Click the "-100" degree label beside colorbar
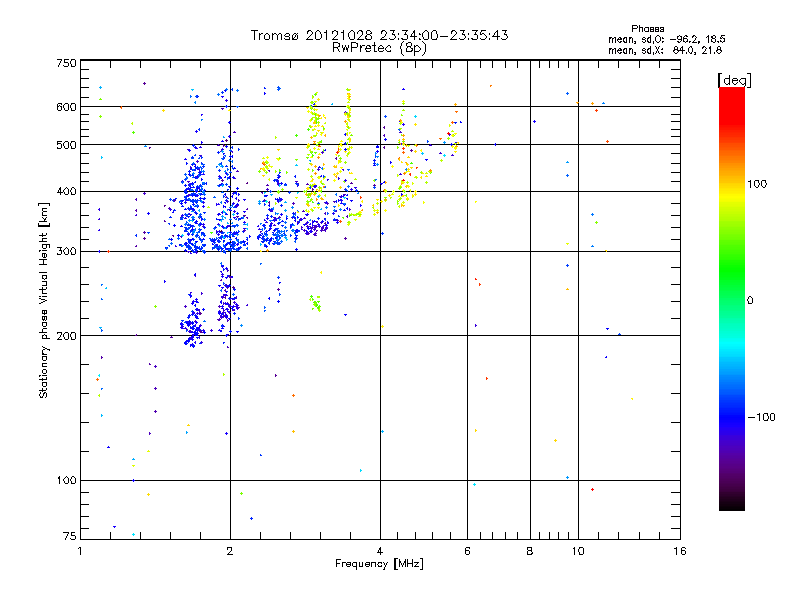Image resolution: width=800 pixels, height=600 pixels. click(761, 417)
